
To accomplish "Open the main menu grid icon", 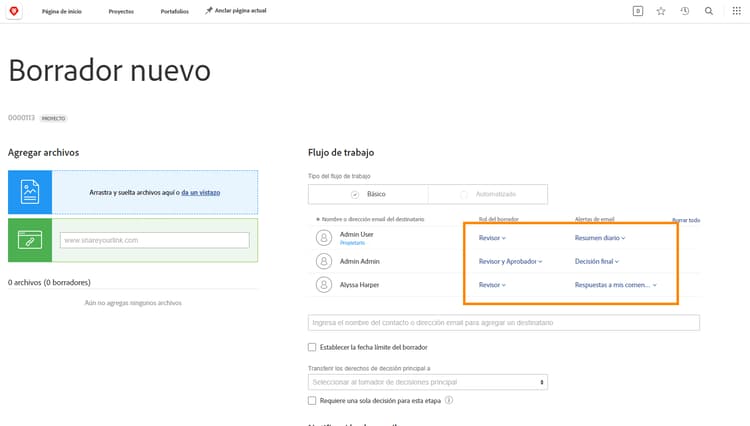I will click(x=737, y=11).
